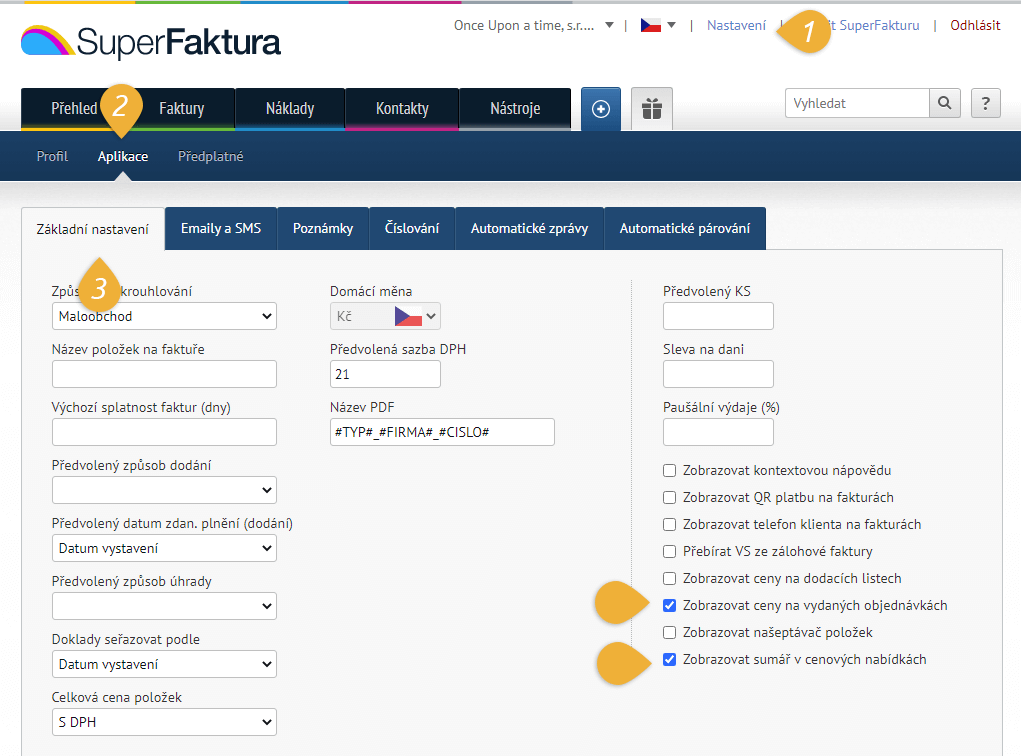Click the Předvolený KS field
Screen dimensions: 1021x756
(x=718, y=316)
